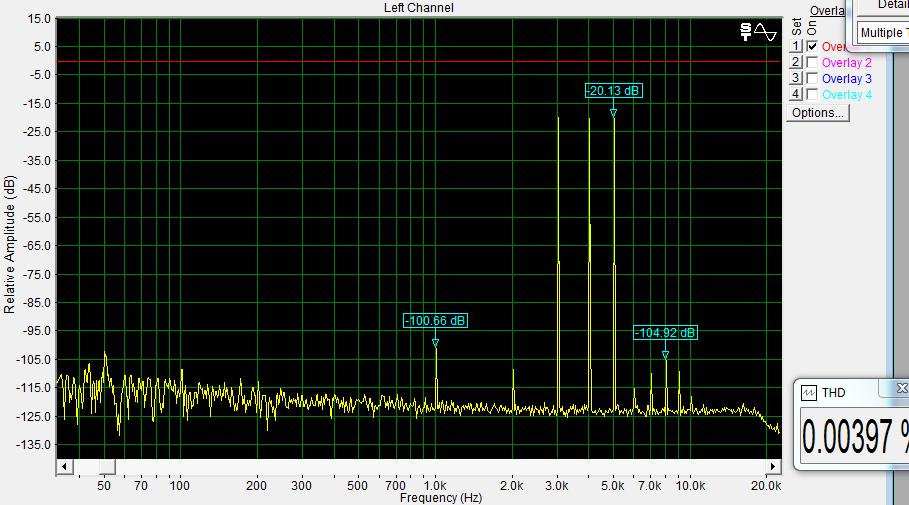
Task: Click the Overlay 4 cyan label
Action: (846, 95)
